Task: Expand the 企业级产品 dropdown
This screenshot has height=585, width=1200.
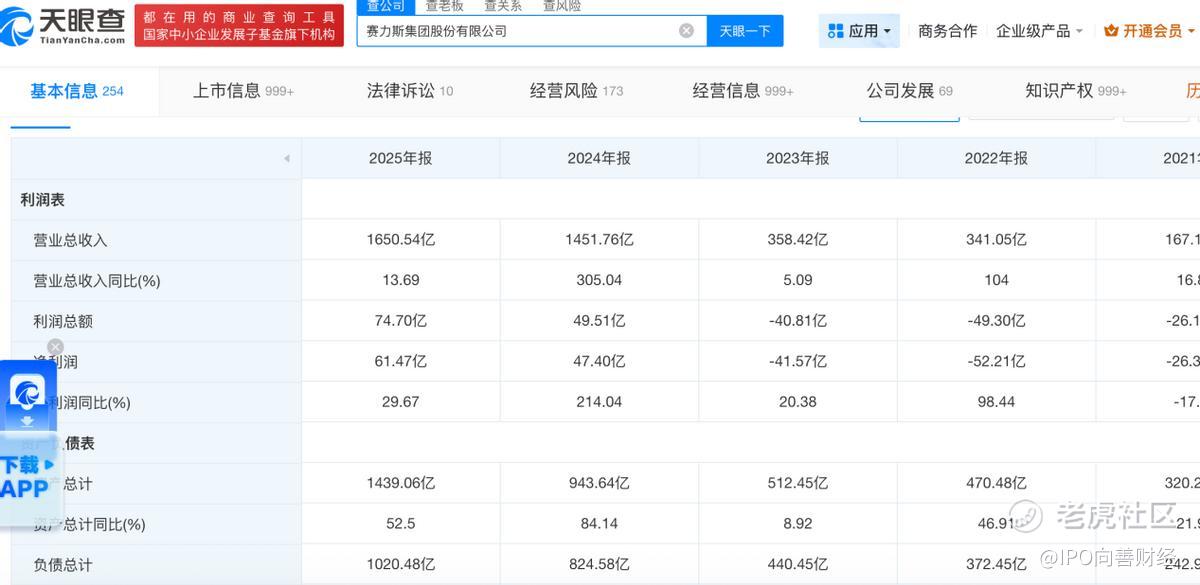Action: pos(1039,31)
